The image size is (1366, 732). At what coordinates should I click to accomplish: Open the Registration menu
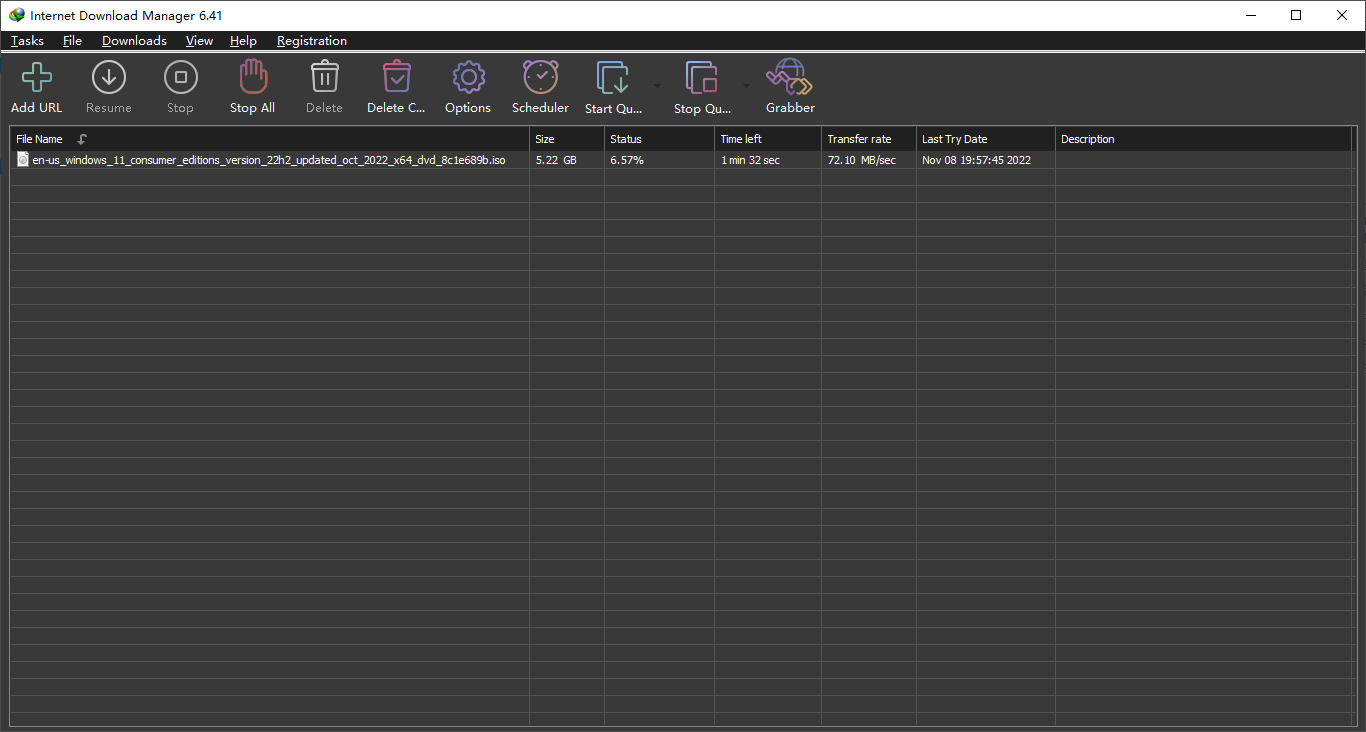tap(312, 41)
